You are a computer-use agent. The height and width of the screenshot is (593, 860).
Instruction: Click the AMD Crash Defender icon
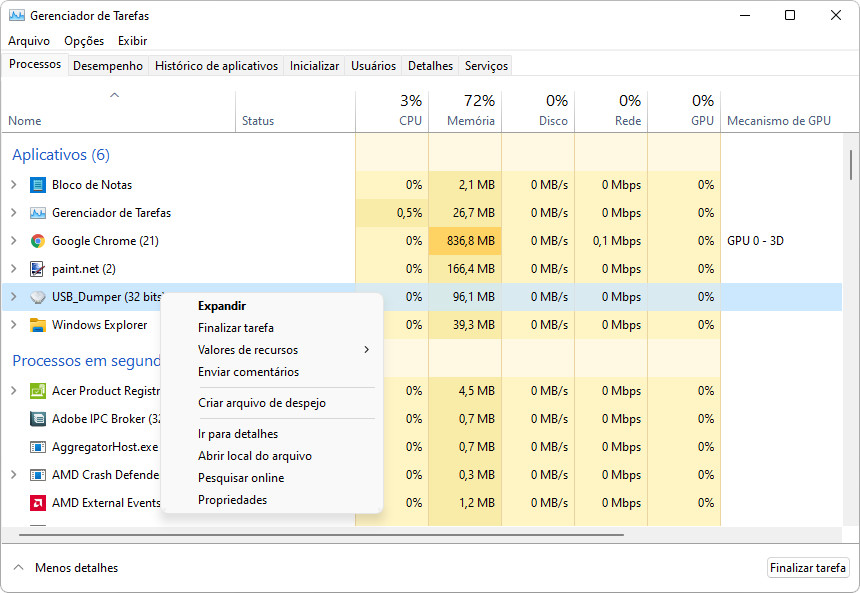pyautogui.click(x=37, y=475)
